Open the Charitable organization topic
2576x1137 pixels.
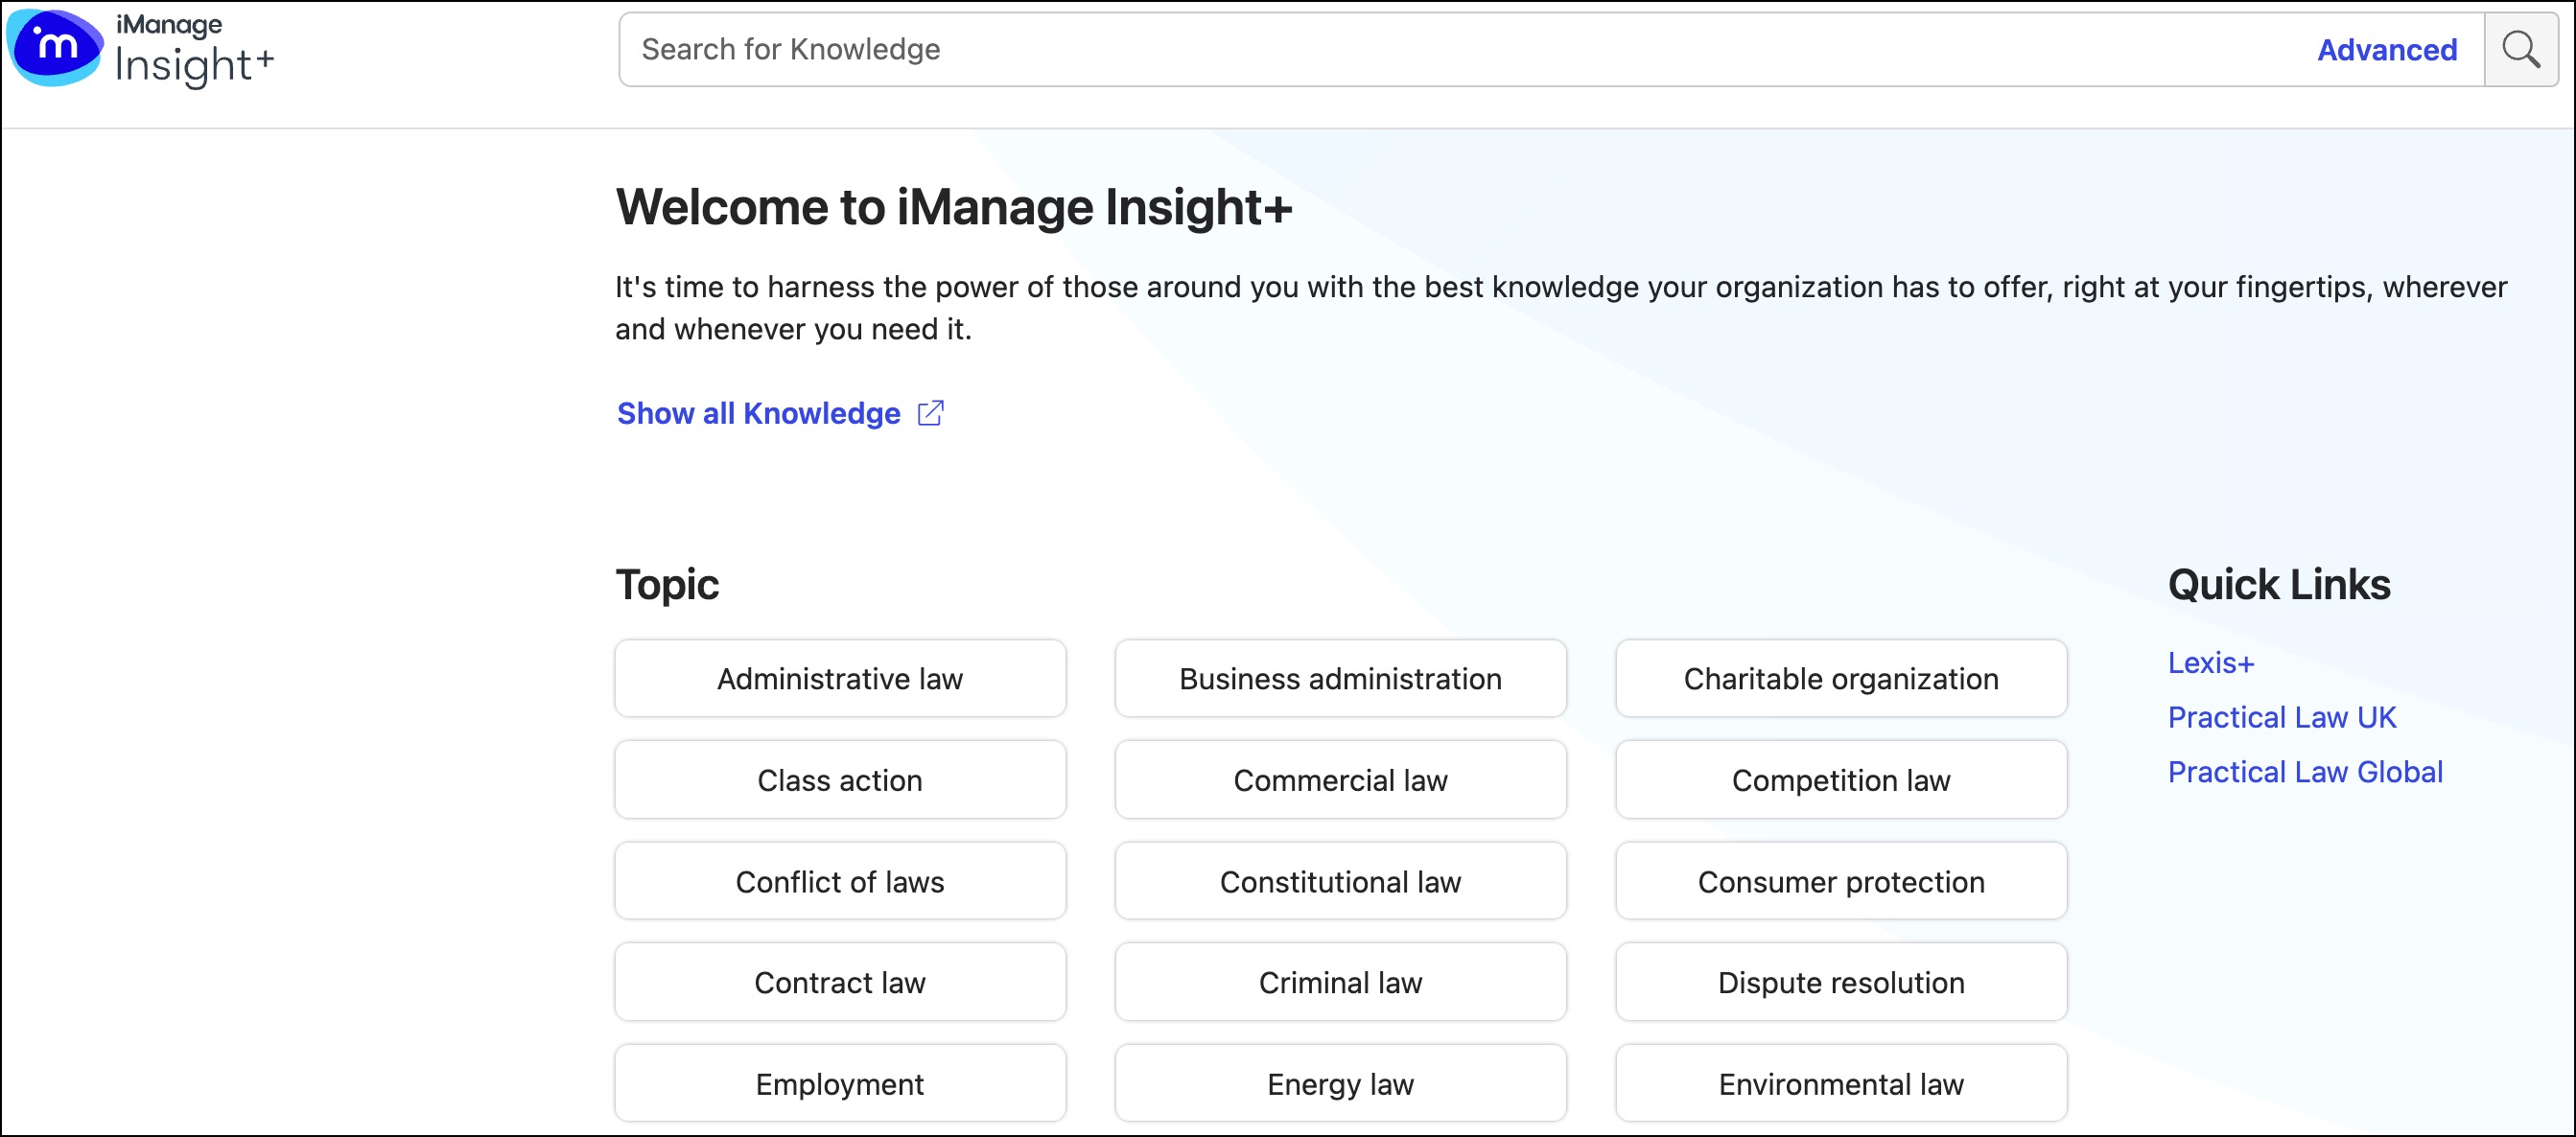[x=1840, y=679]
